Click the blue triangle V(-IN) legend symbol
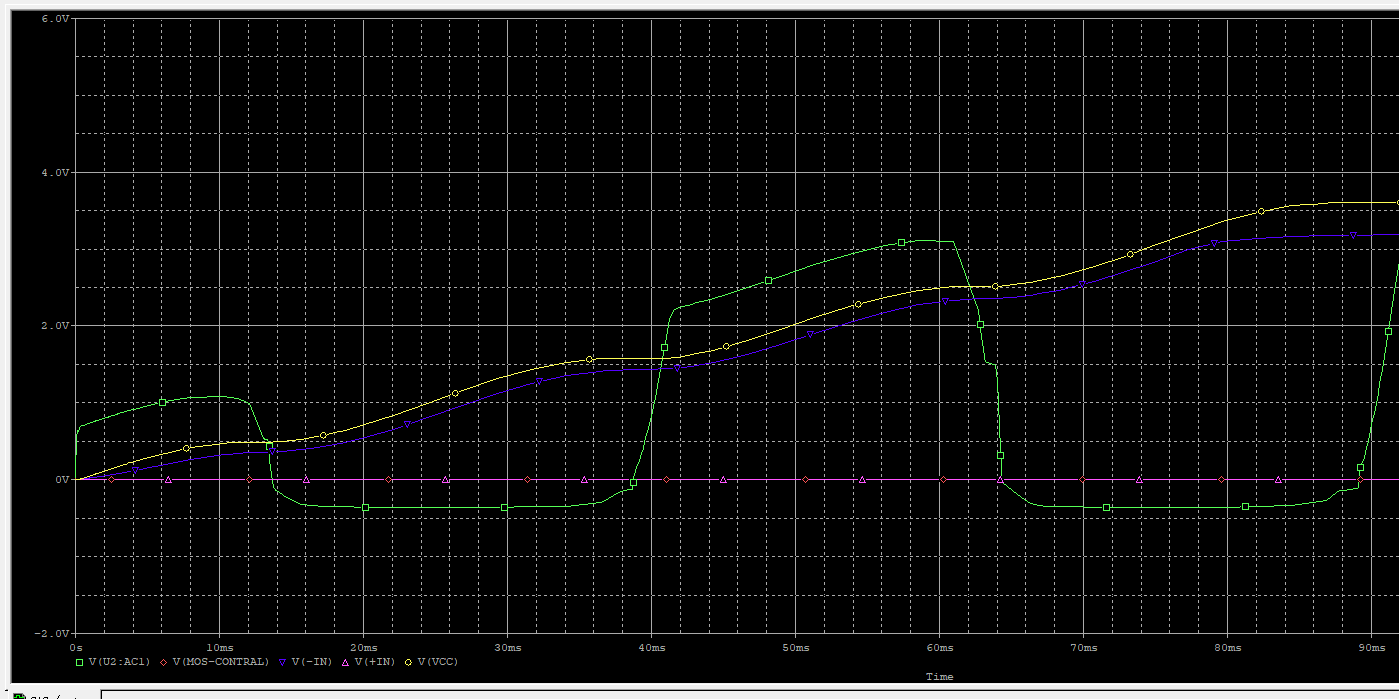This screenshot has width=1399, height=699. tap(283, 662)
